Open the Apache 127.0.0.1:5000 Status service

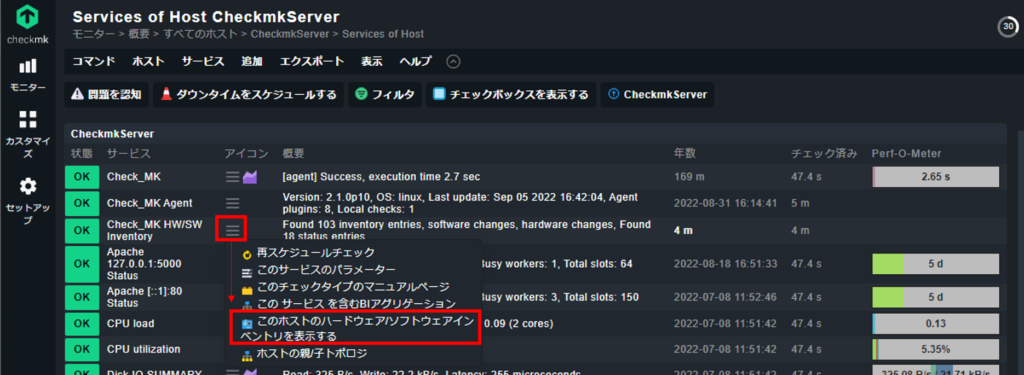coord(144,264)
